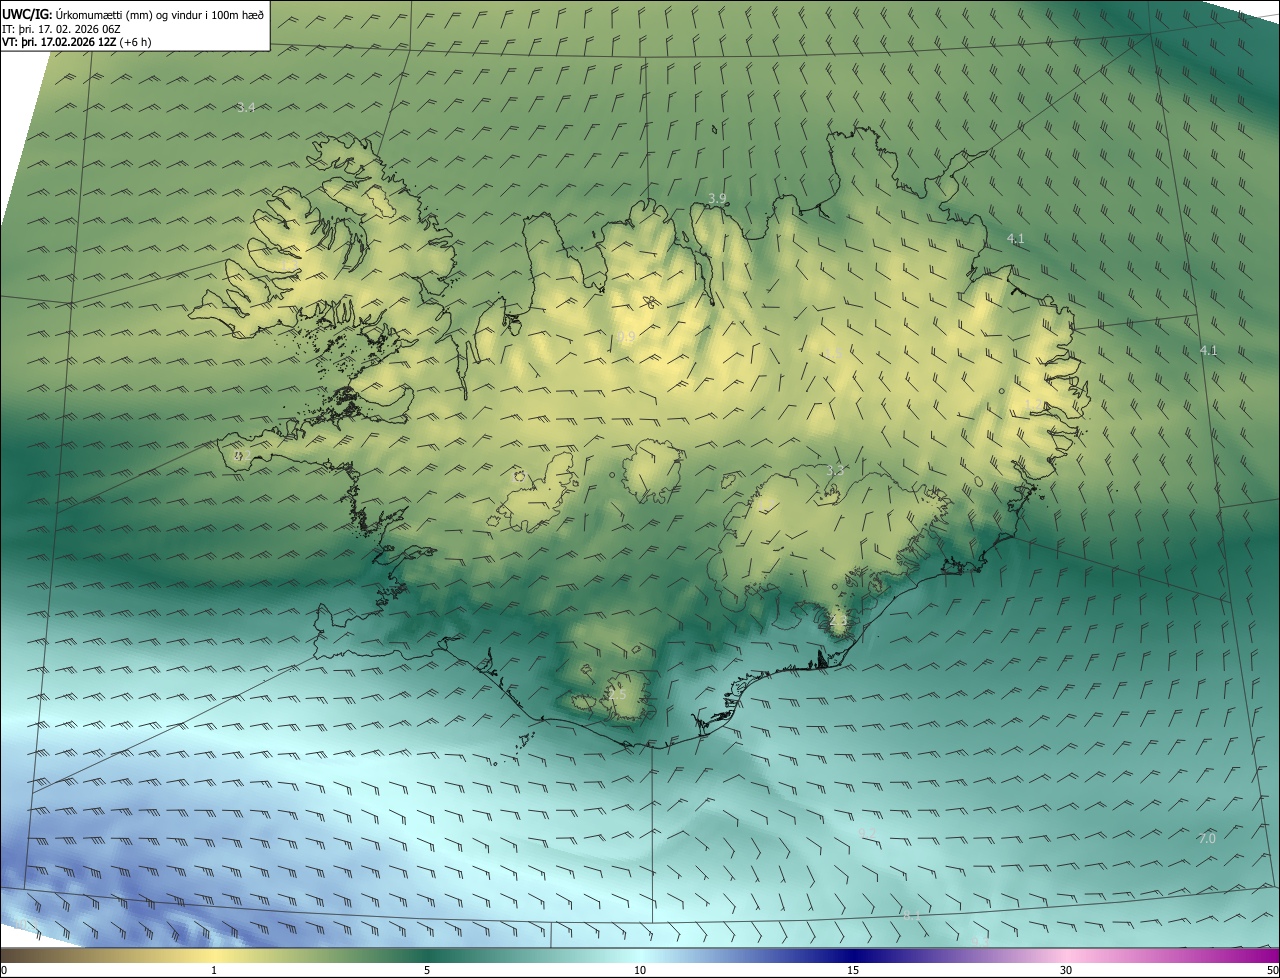Click the 2.5 value on the southern glacier

616,694
